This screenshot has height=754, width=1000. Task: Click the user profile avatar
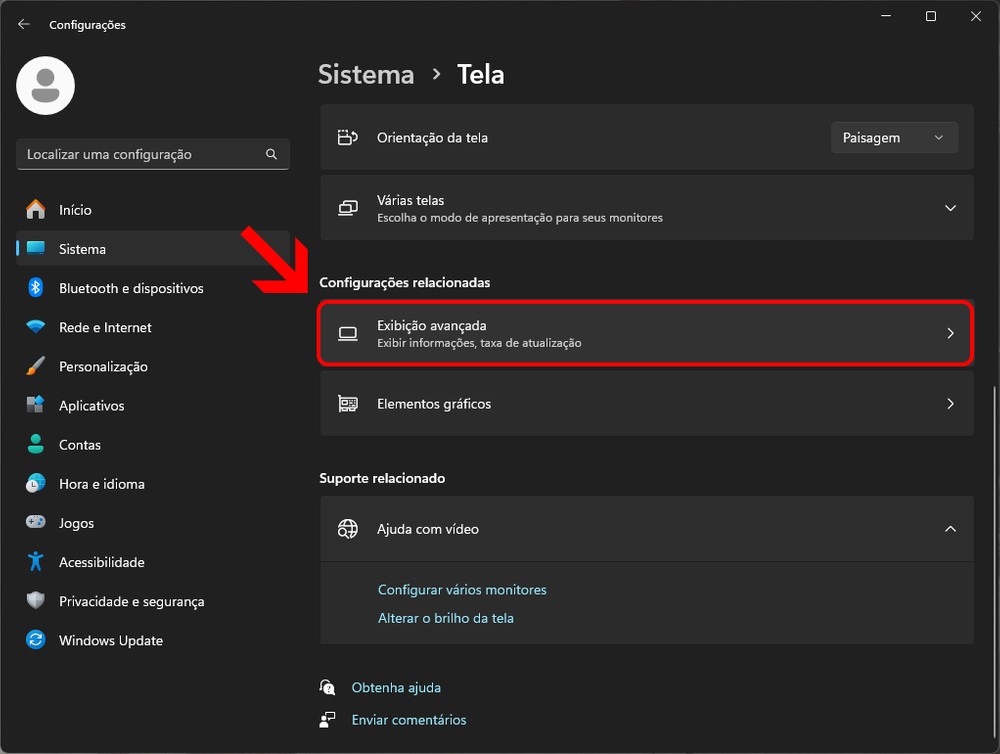tap(46, 86)
